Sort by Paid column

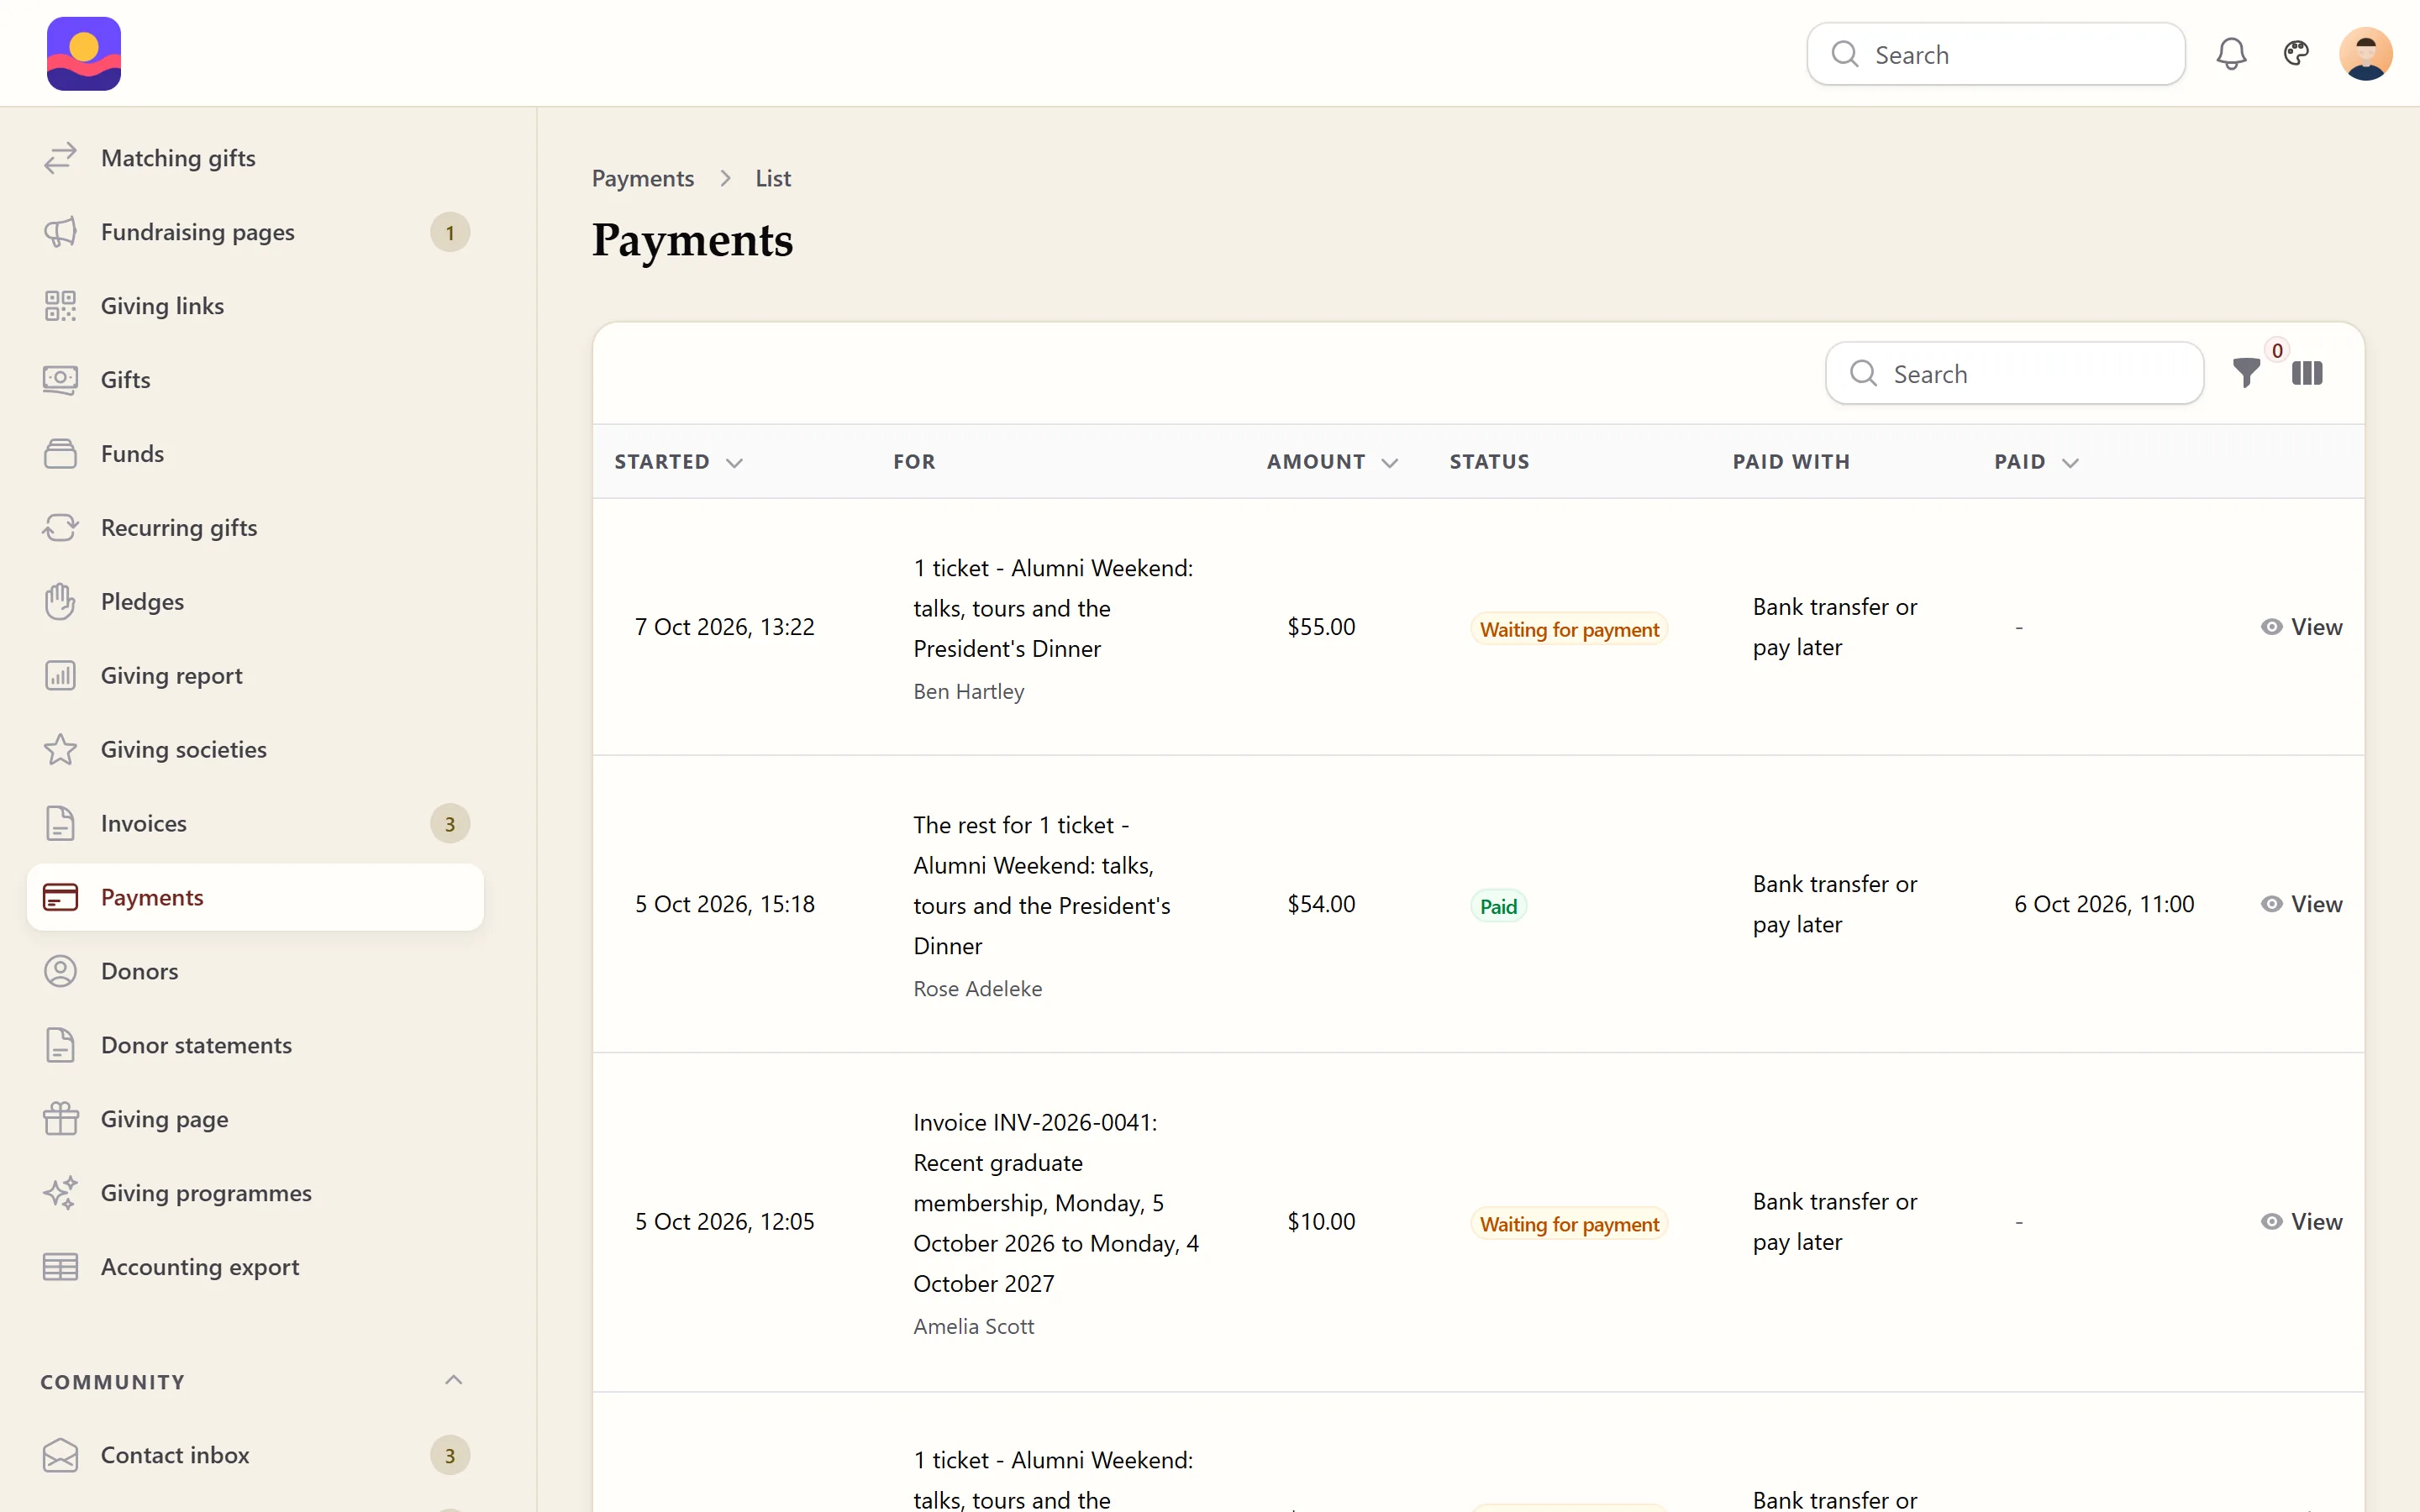(2036, 462)
